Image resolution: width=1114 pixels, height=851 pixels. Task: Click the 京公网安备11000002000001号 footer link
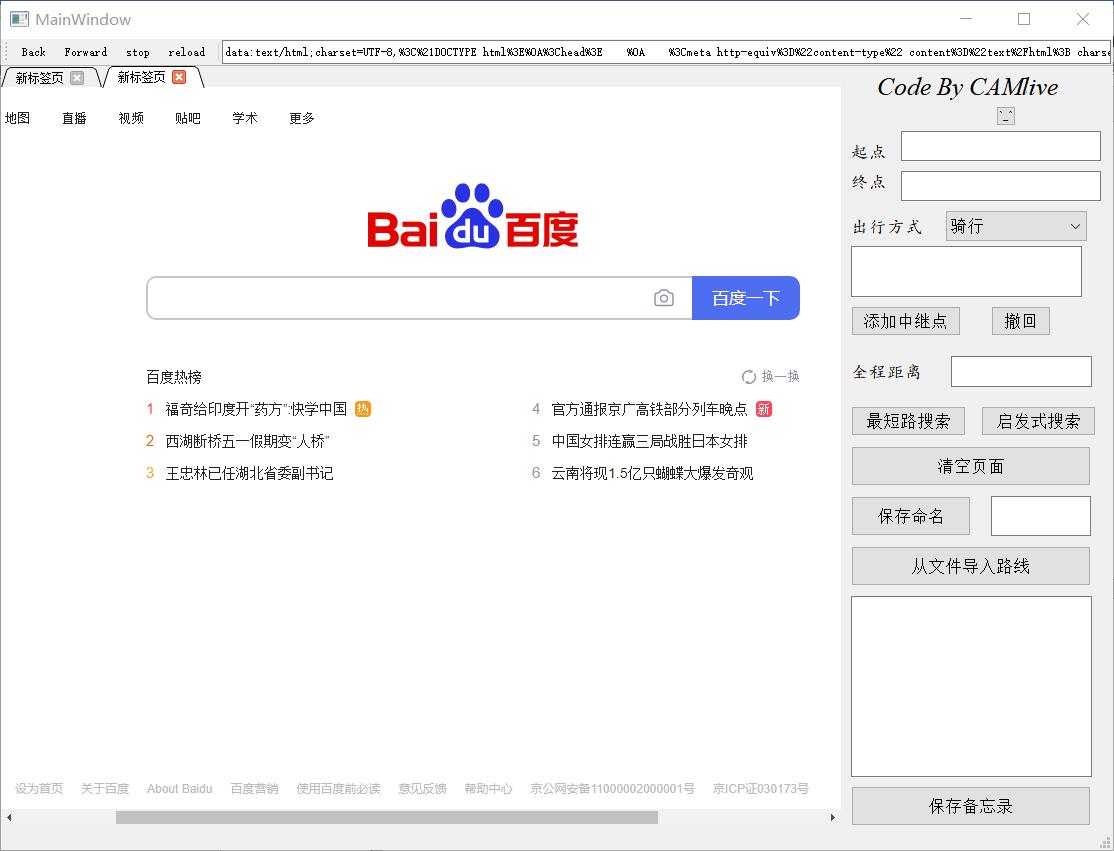pyautogui.click(x=612, y=788)
